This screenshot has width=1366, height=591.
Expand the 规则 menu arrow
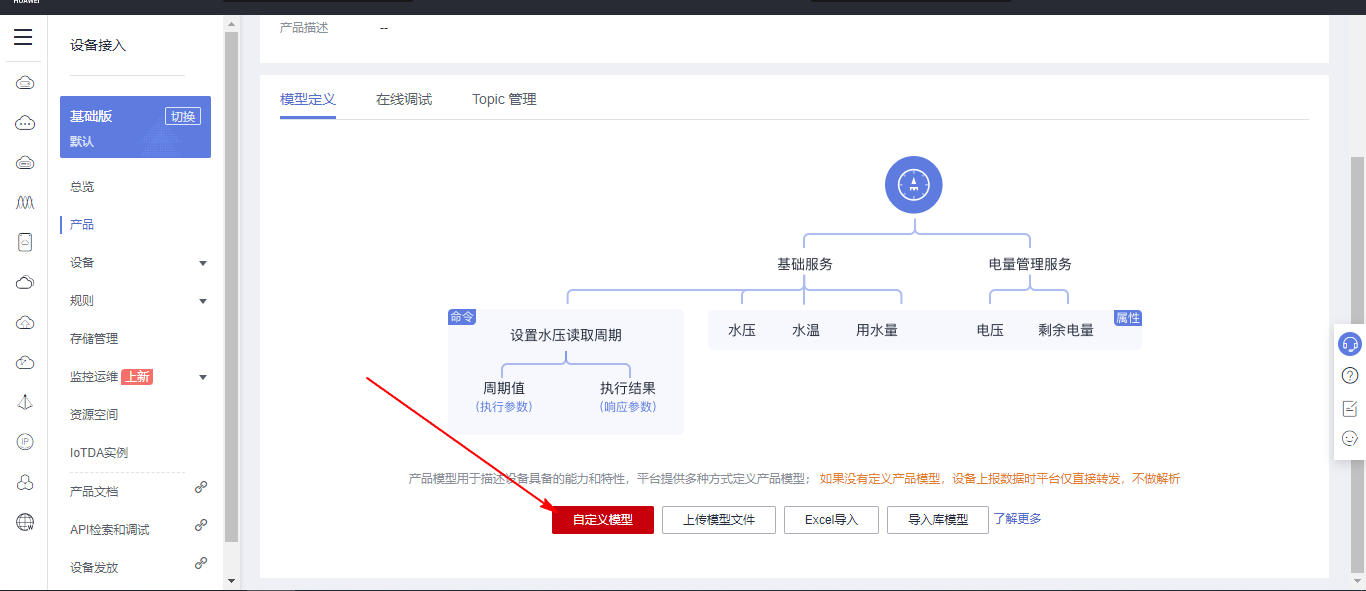coord(203,301)
